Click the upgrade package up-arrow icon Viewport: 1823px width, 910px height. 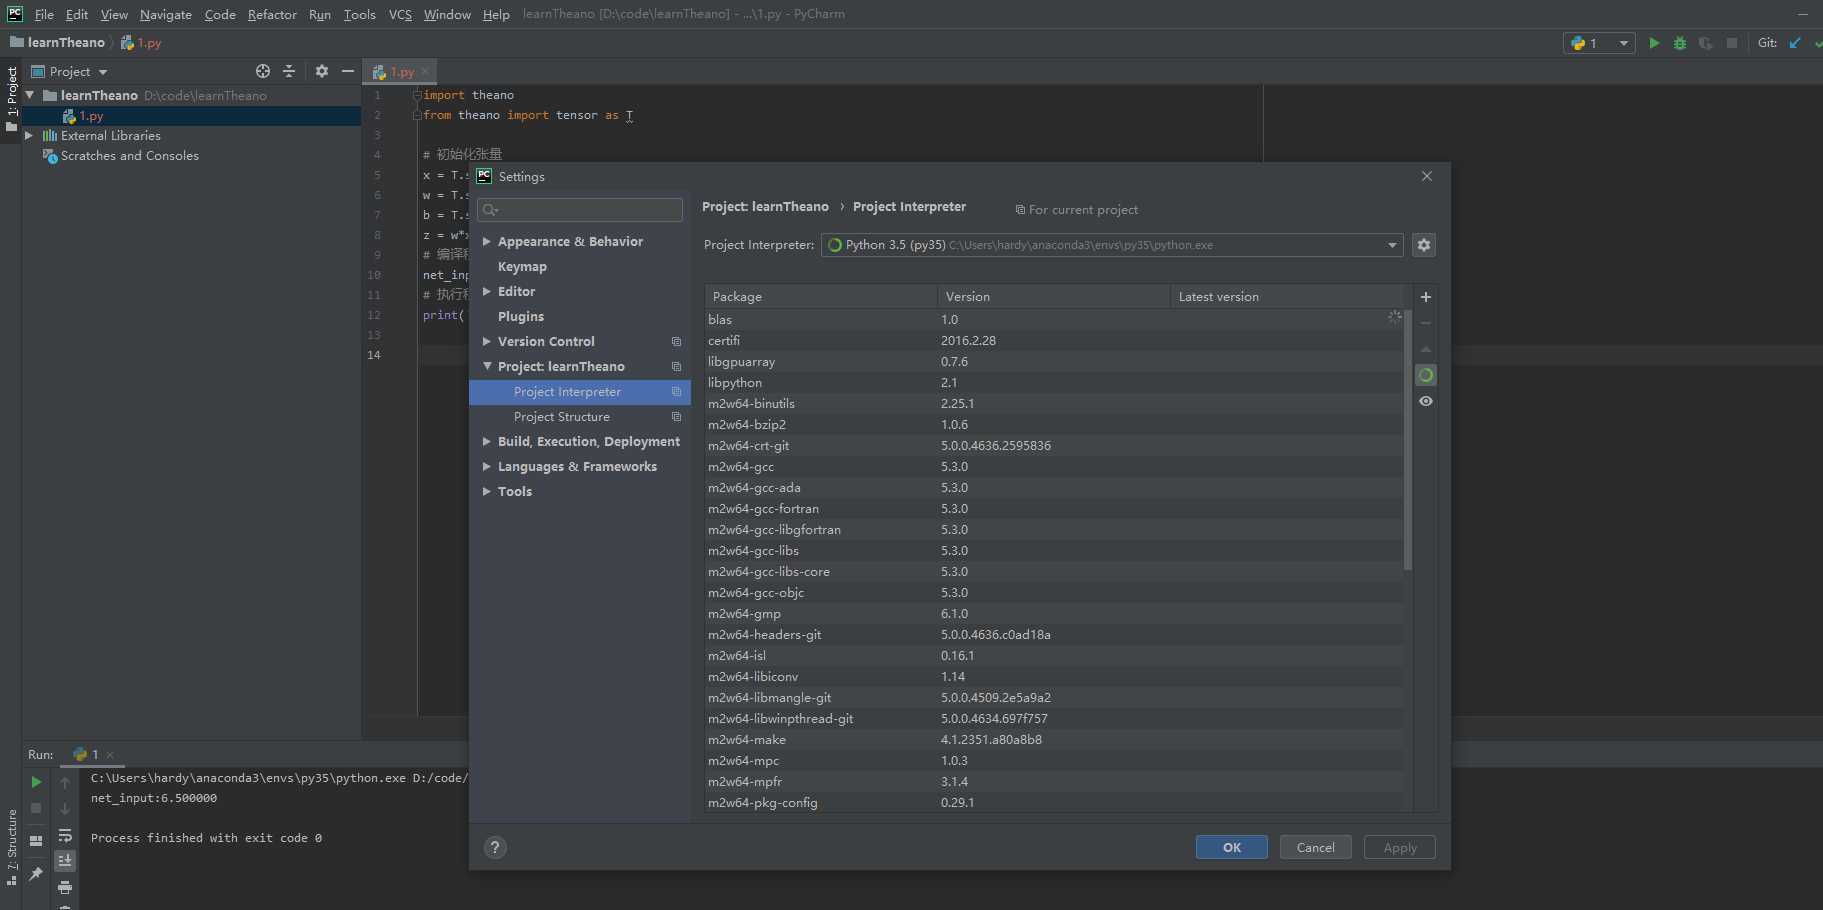pyautogui.click(x=1426, y=349)
